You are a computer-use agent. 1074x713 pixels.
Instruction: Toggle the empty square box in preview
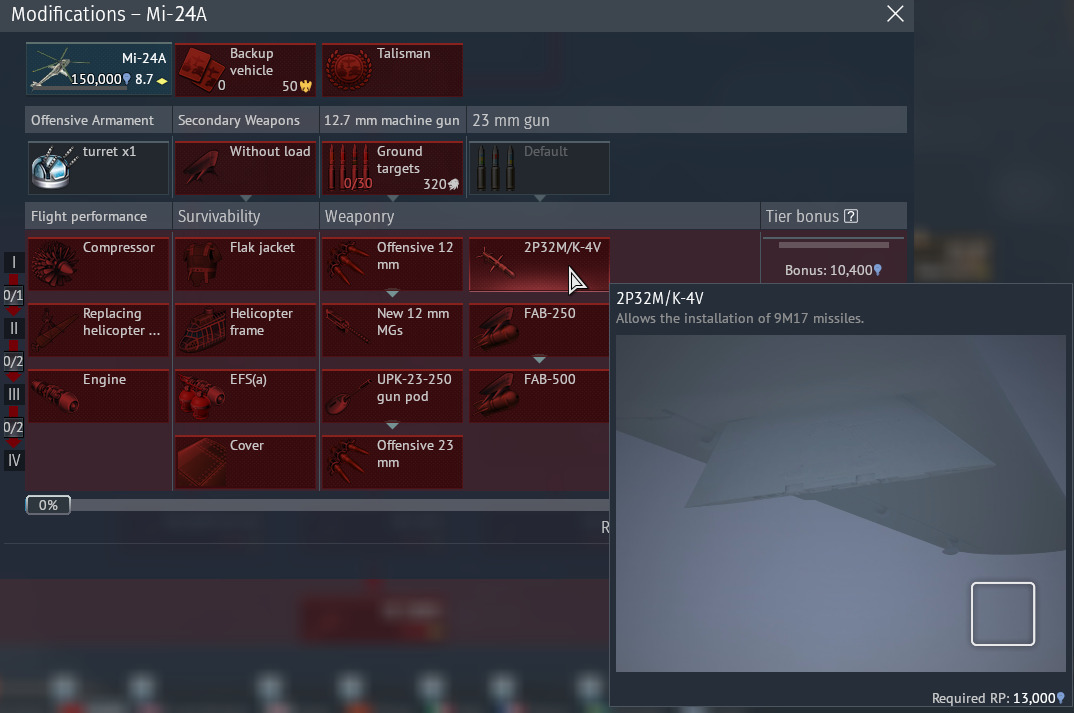1002,614
